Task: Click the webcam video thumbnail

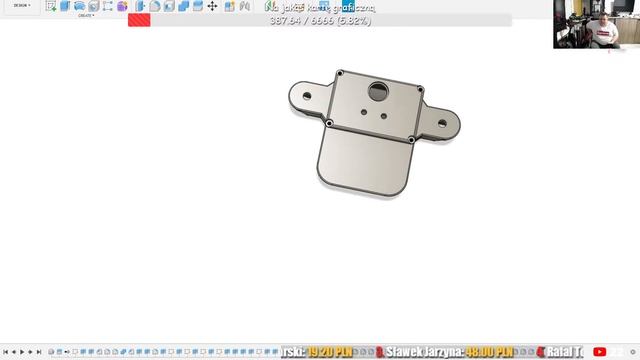Action: point(596,24)
